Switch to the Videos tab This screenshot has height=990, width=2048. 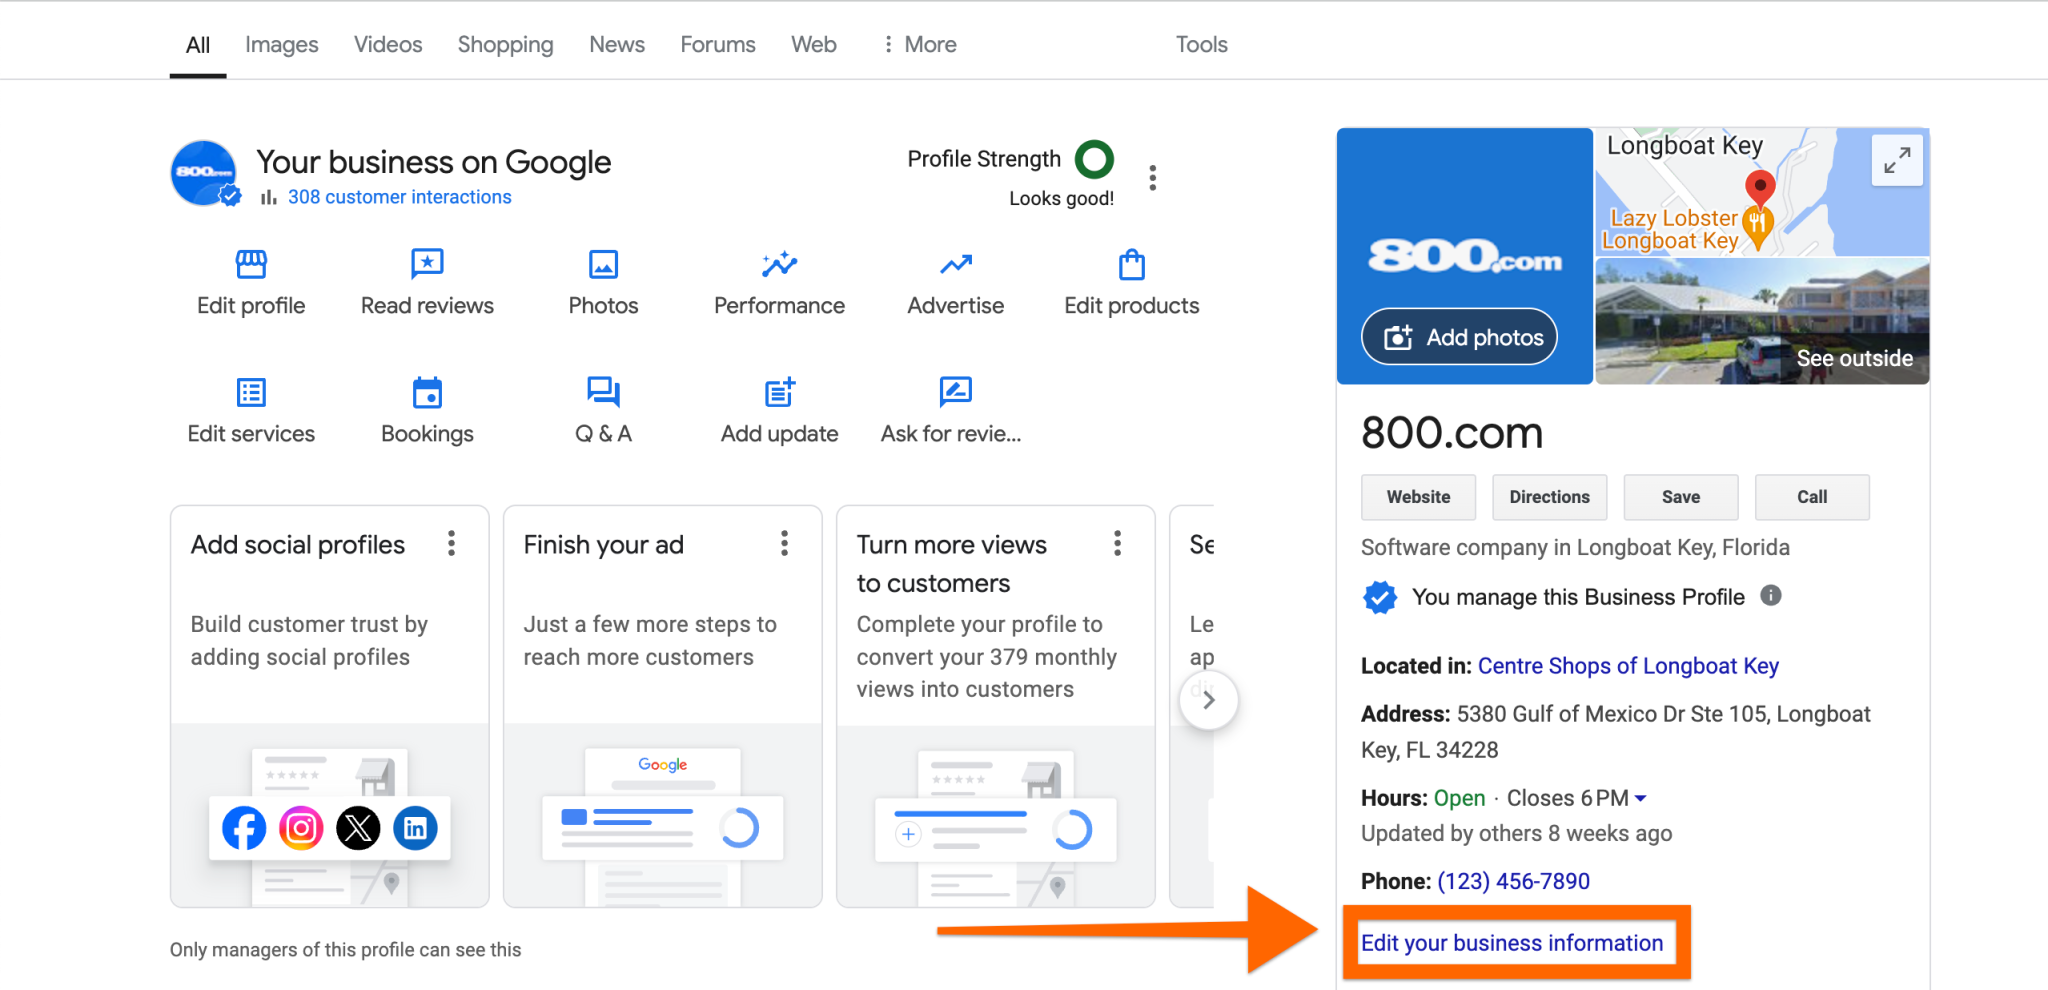tap(388, 44)
